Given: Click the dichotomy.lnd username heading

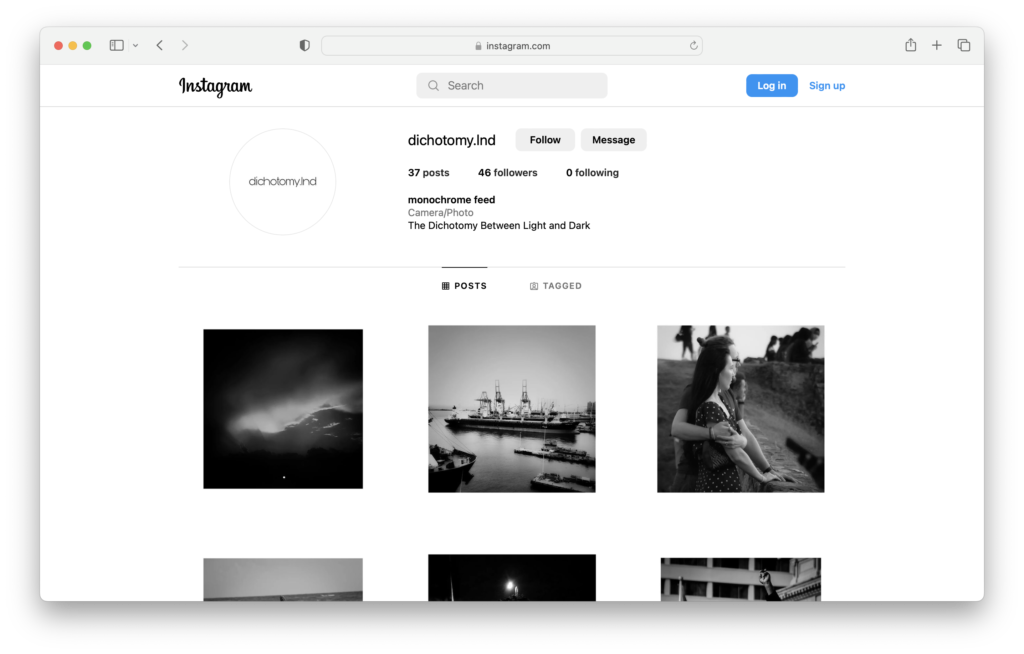Looking at the screenshot, I should point(451,140).
